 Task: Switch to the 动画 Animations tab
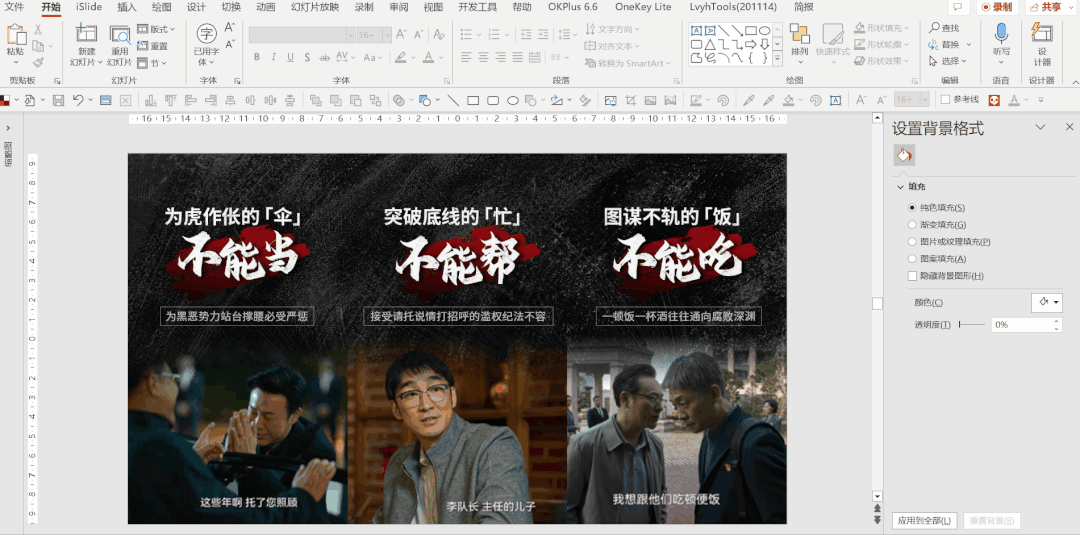click(266, 8)
